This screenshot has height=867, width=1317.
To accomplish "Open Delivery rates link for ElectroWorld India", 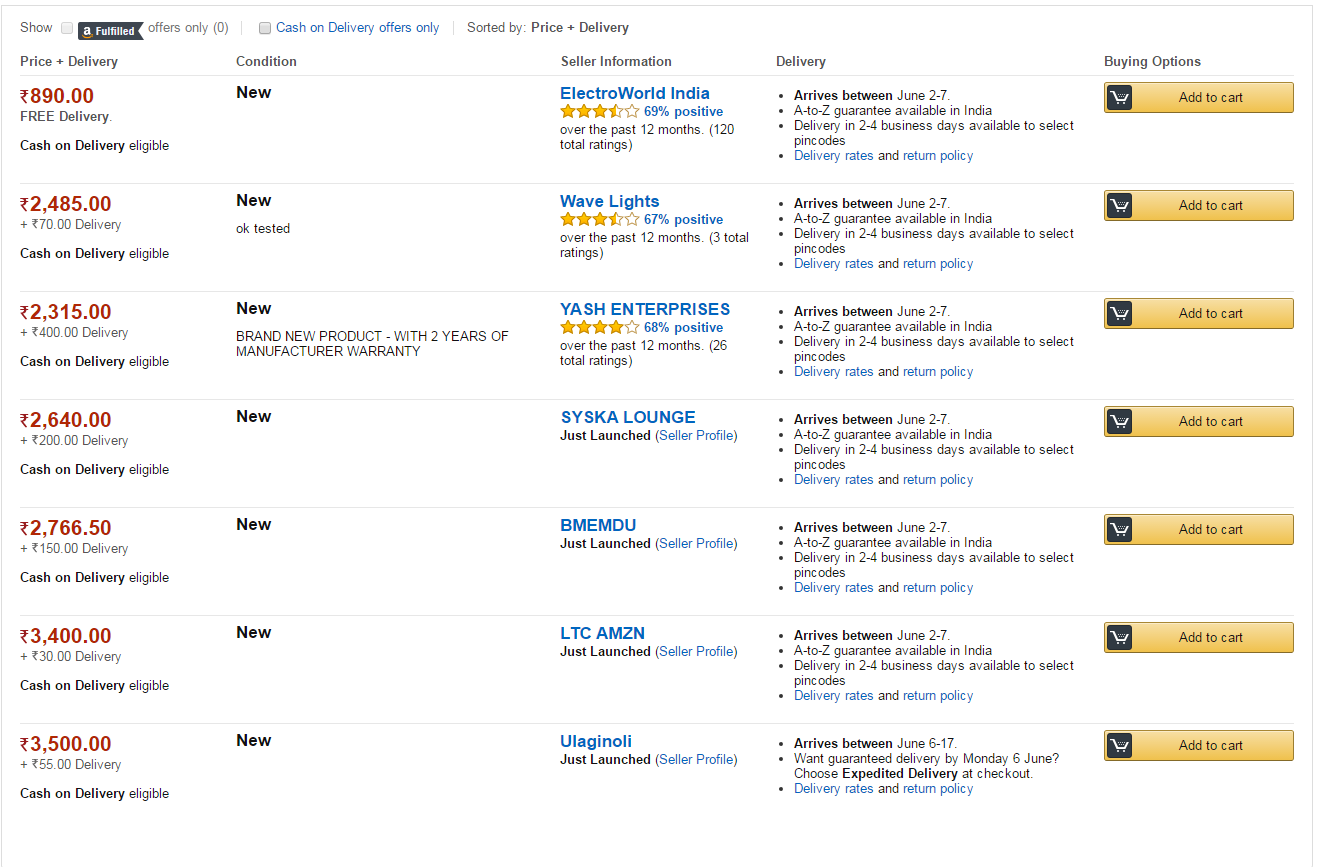I will click(x=833, y=156).
